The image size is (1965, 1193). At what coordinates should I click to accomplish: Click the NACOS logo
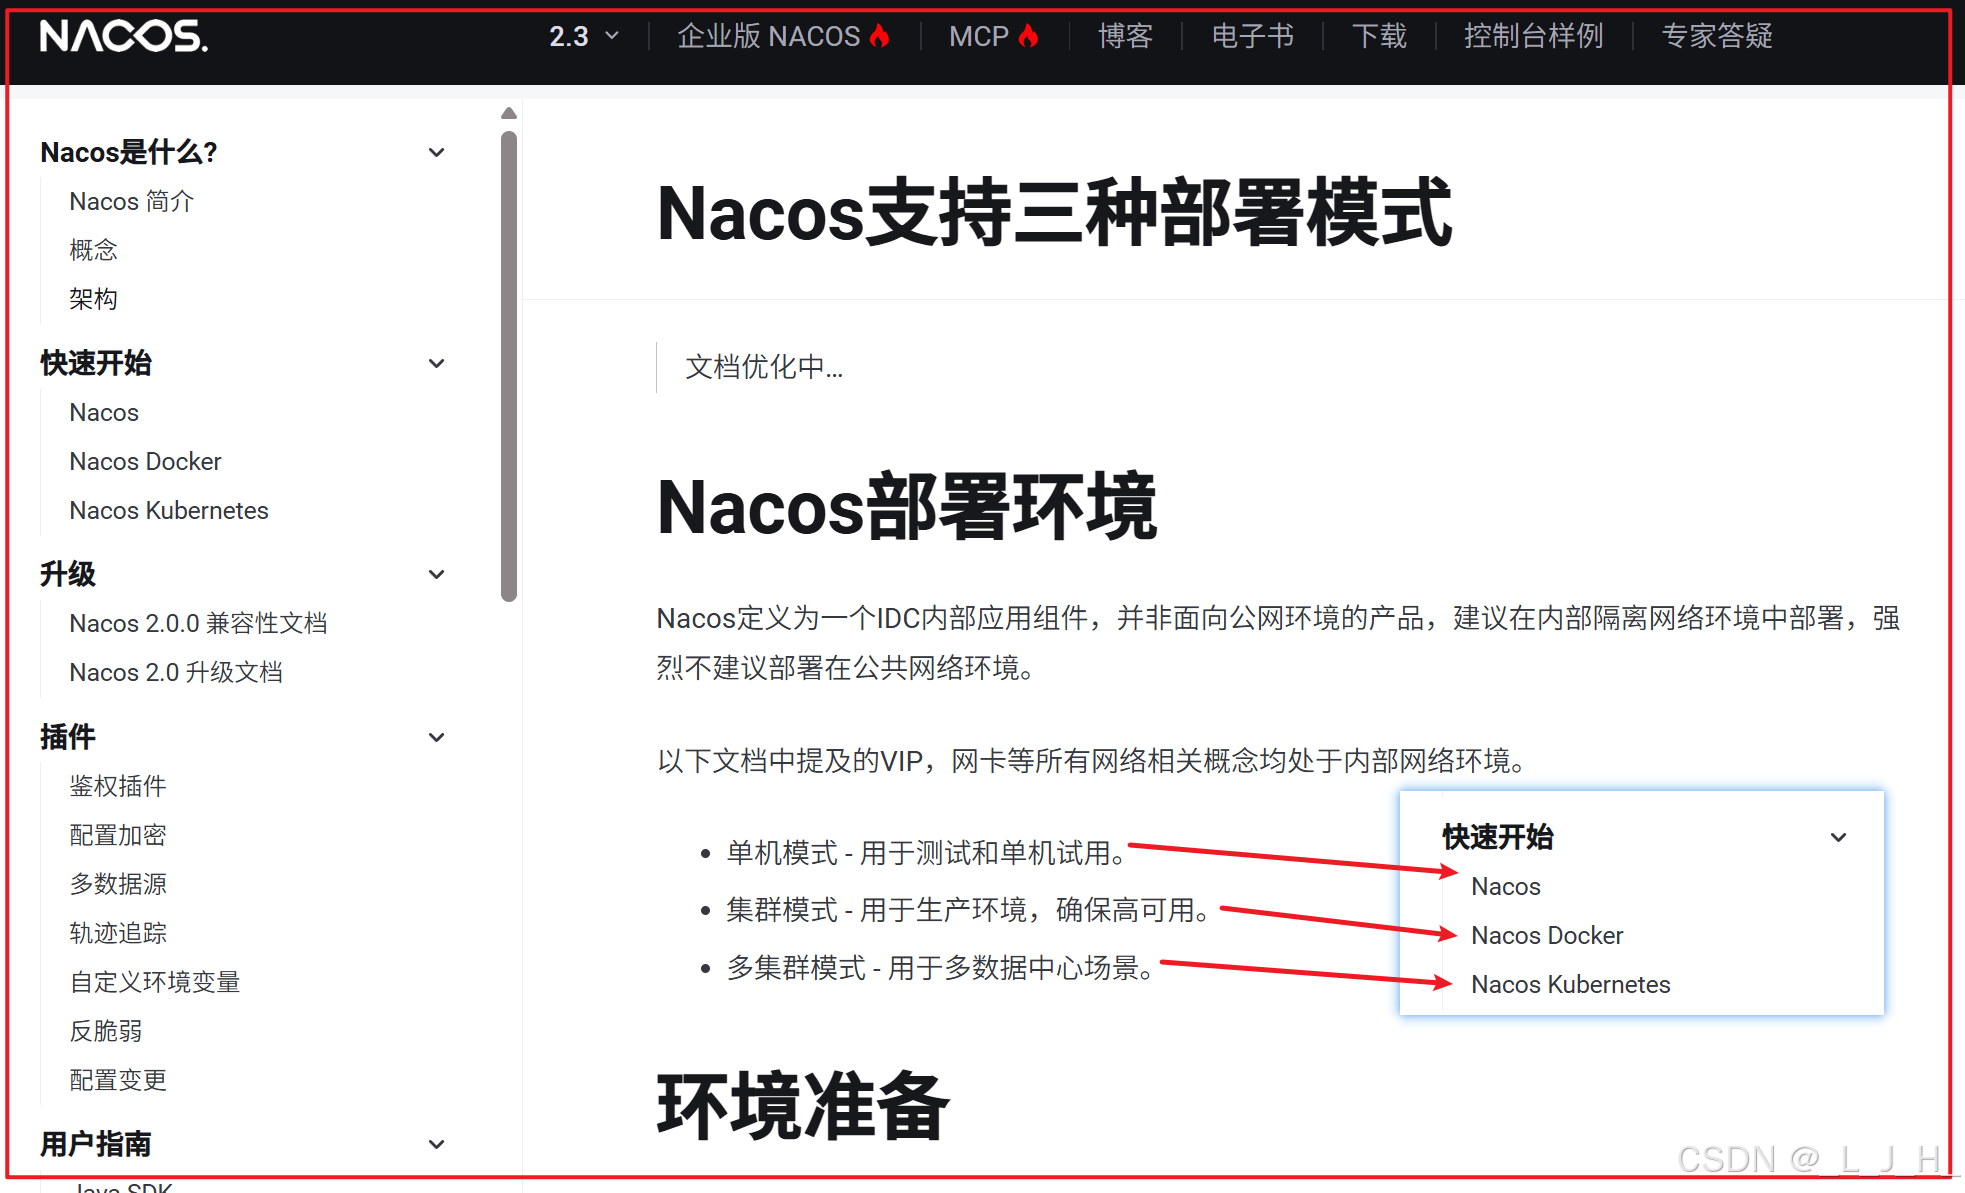[x=124, y=36]
